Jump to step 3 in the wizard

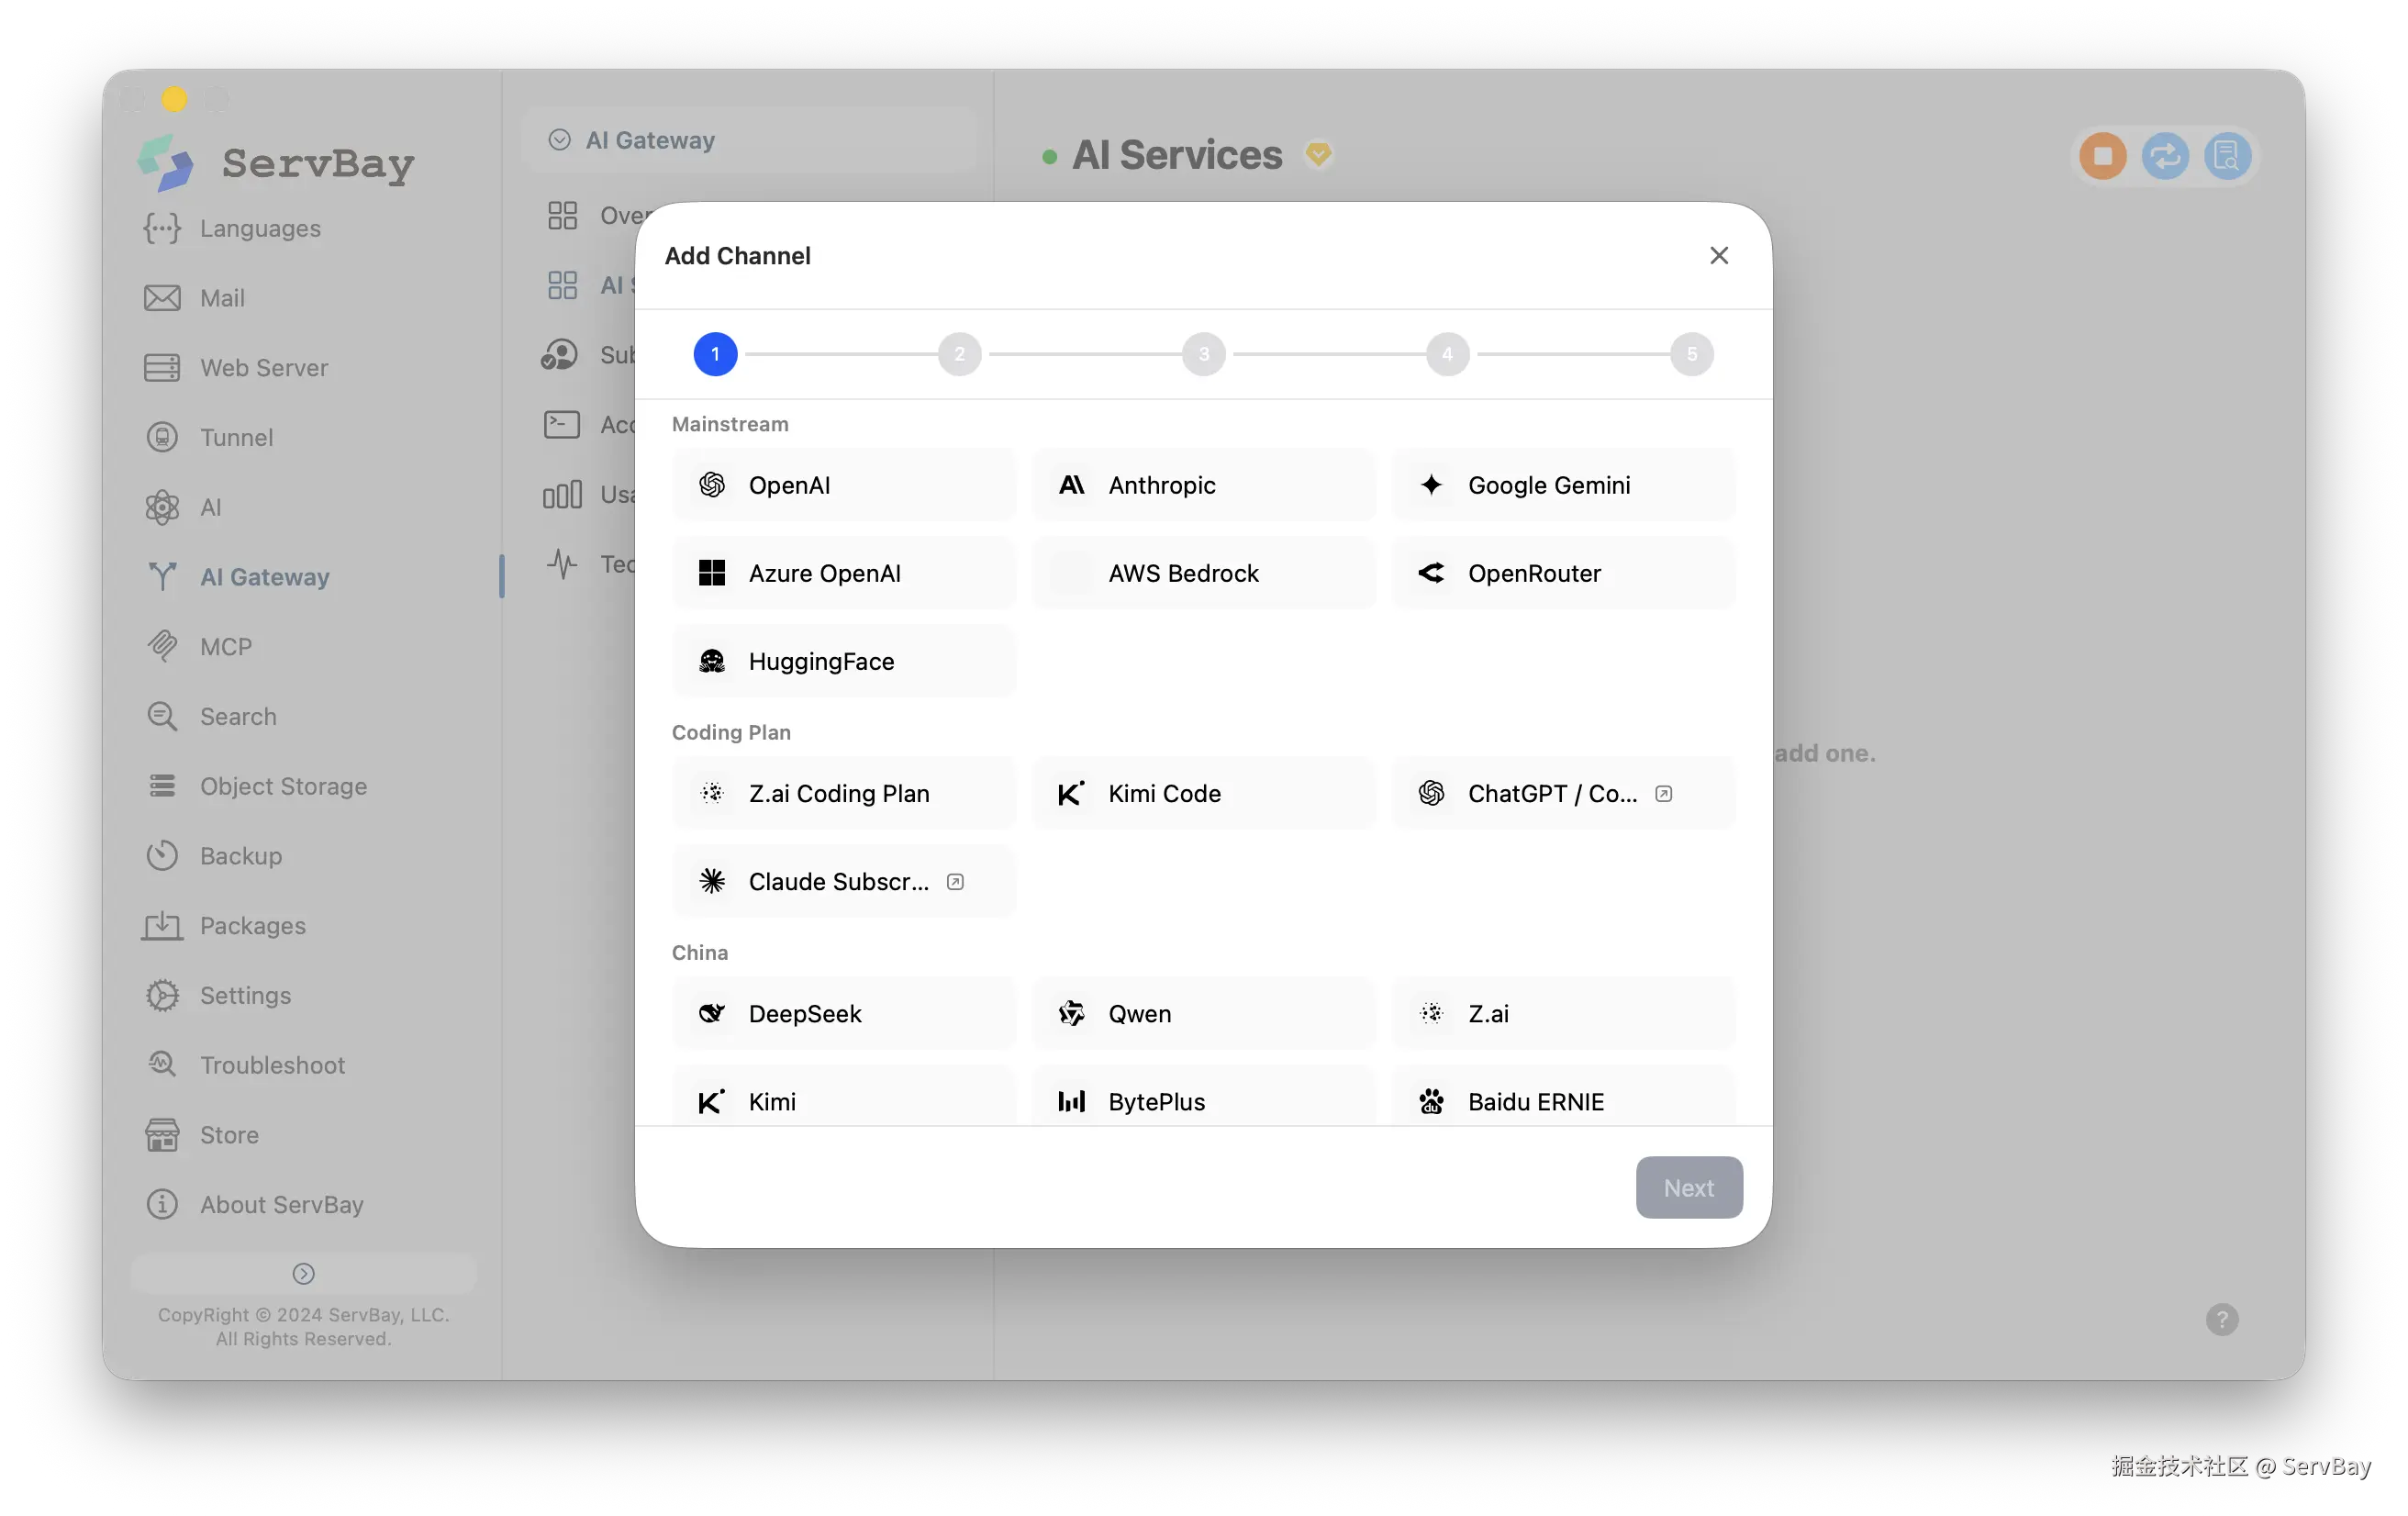click(1203, 354)
